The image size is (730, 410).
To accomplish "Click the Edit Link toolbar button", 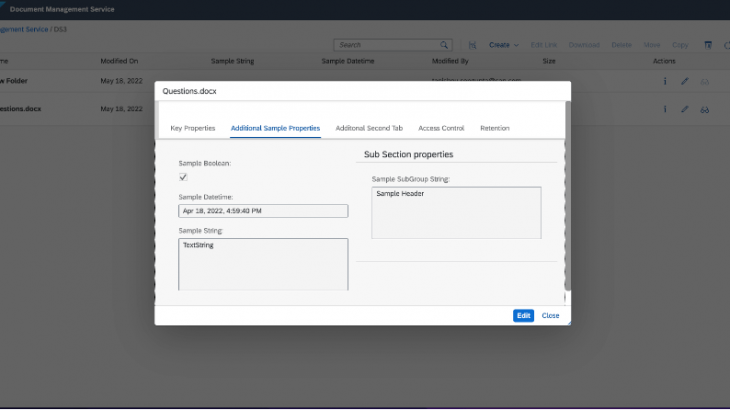I will [543, 45].
